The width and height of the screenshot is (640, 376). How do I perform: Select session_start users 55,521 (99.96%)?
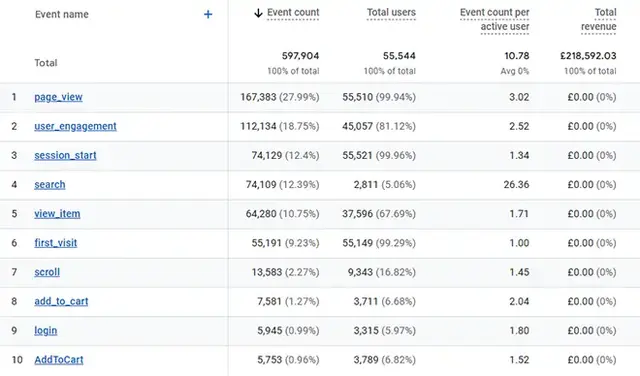point(379,156)
